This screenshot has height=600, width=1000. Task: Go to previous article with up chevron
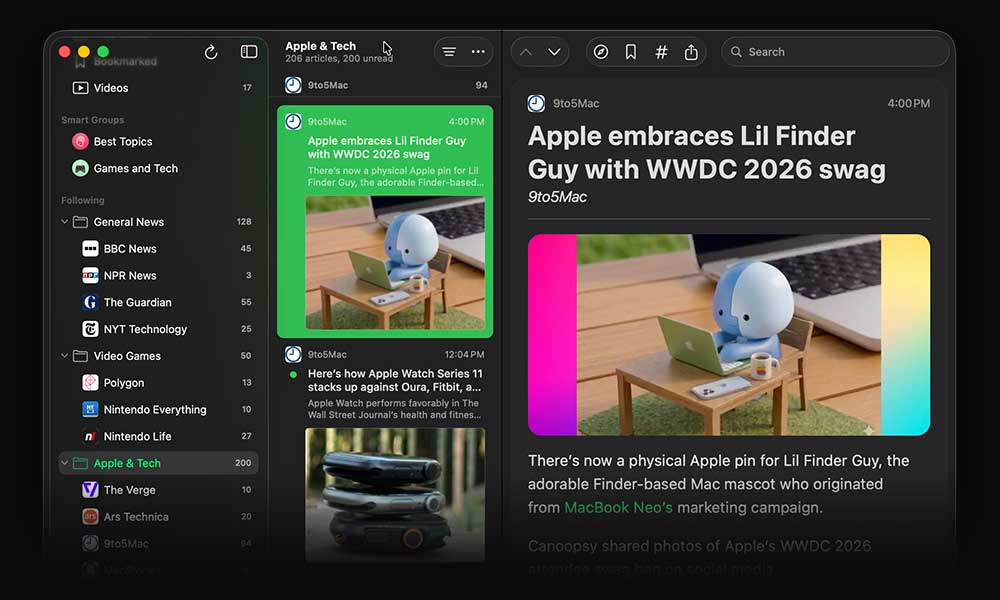[526, 52]
